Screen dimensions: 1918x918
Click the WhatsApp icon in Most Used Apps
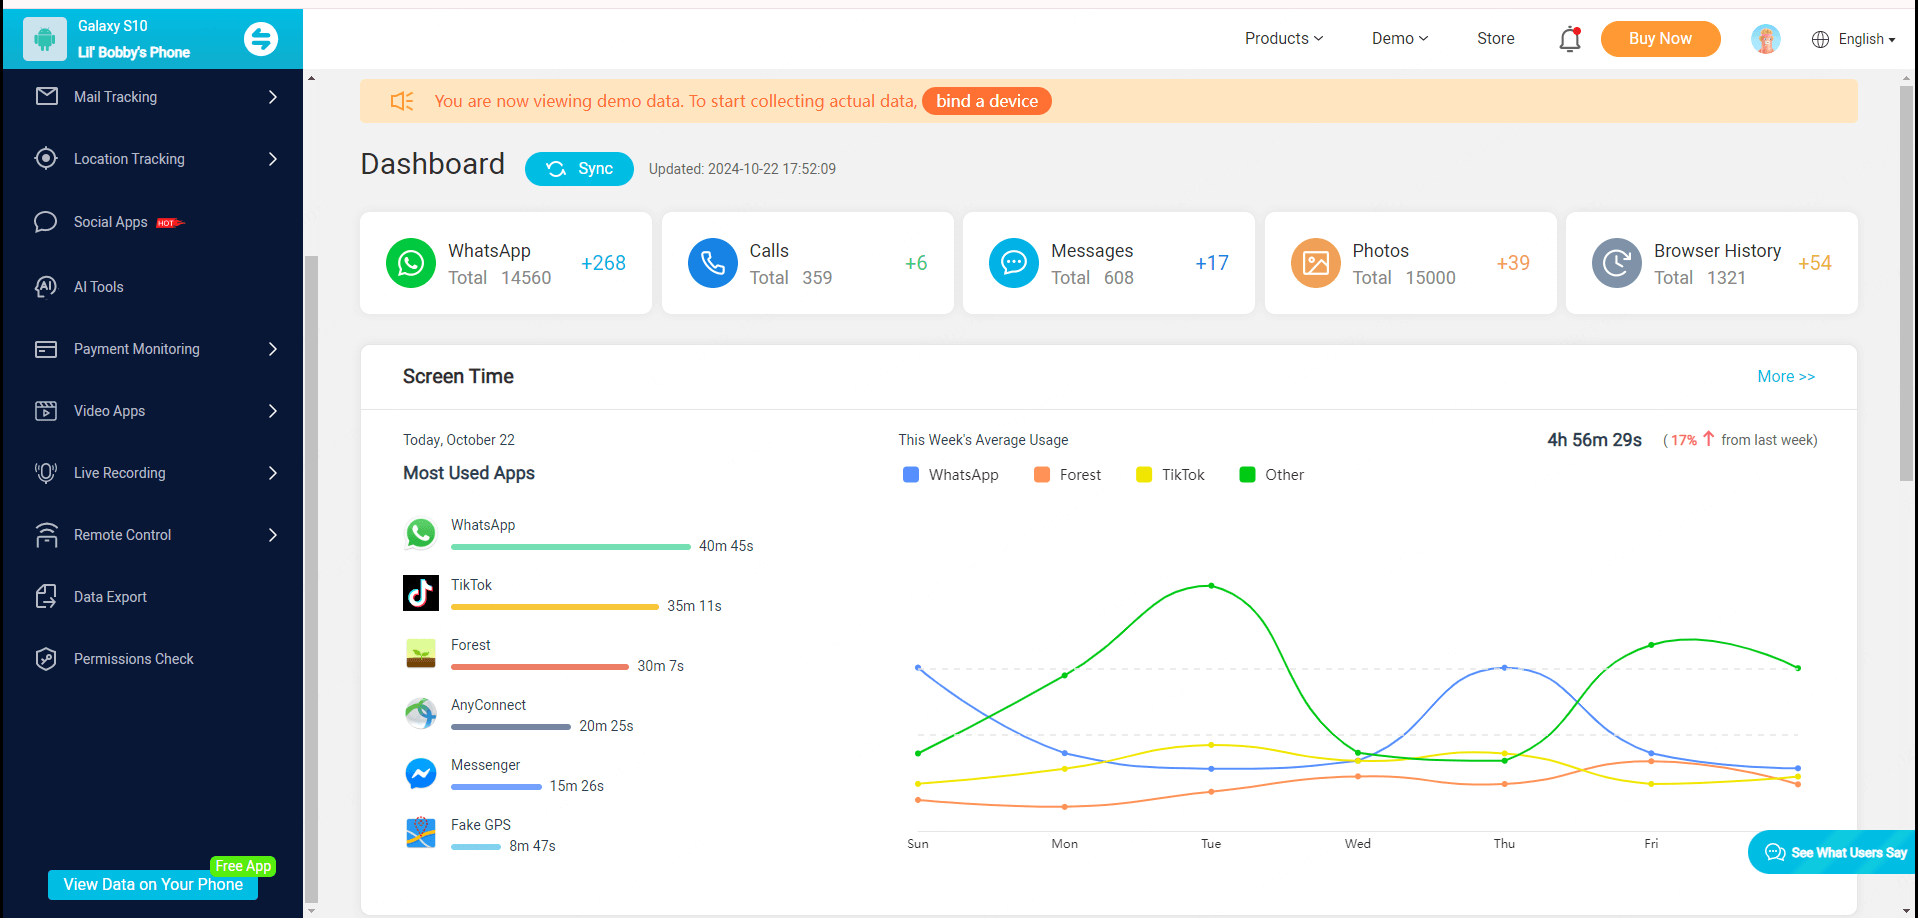tap(421, 533)
